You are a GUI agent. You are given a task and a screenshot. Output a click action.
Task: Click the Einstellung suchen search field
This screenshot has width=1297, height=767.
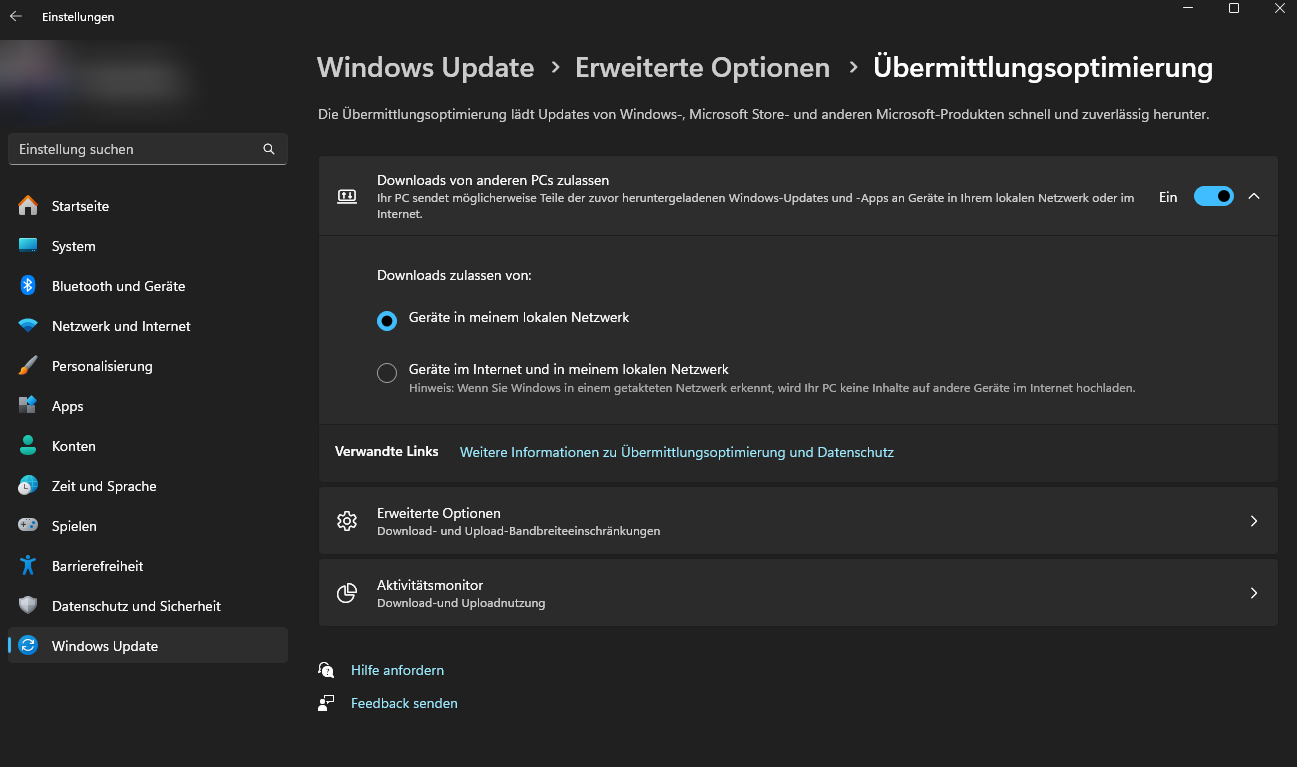click(x=148, y=149)
